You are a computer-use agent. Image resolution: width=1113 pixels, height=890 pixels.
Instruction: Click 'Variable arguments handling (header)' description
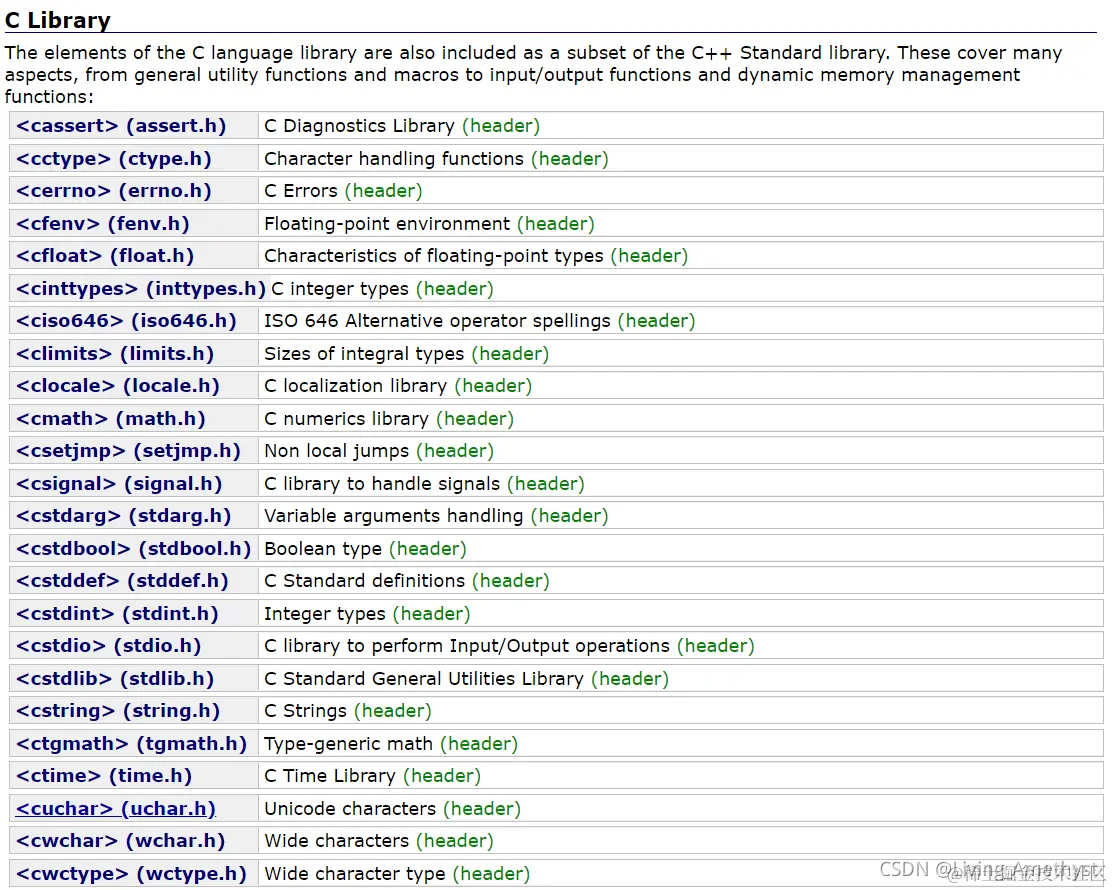tap(437, 515)
